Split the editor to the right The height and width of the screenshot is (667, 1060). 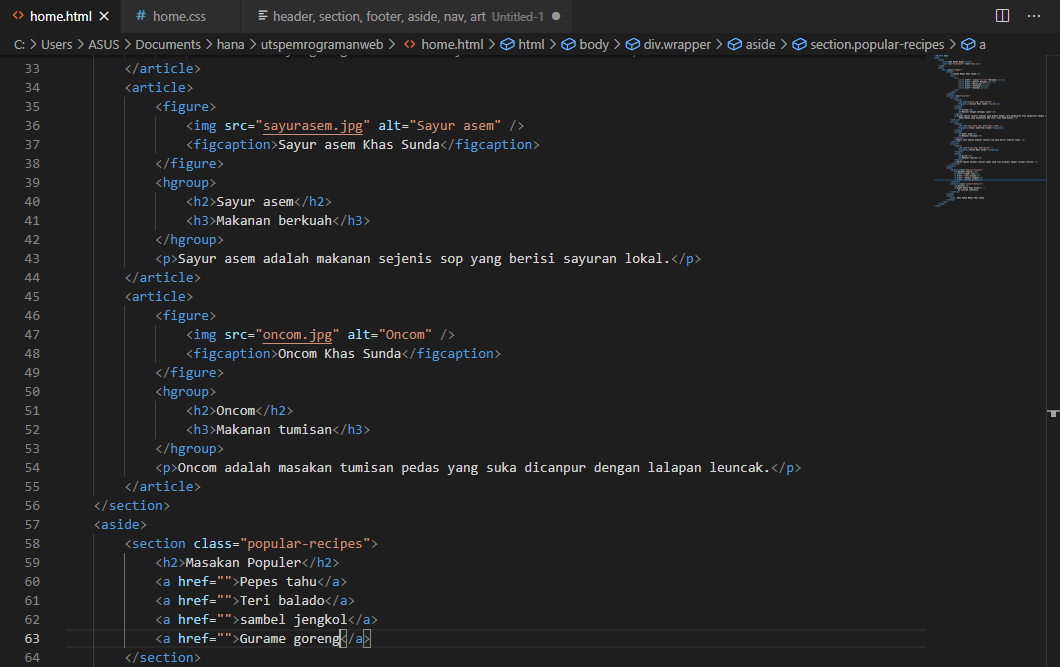point(1003,16)
